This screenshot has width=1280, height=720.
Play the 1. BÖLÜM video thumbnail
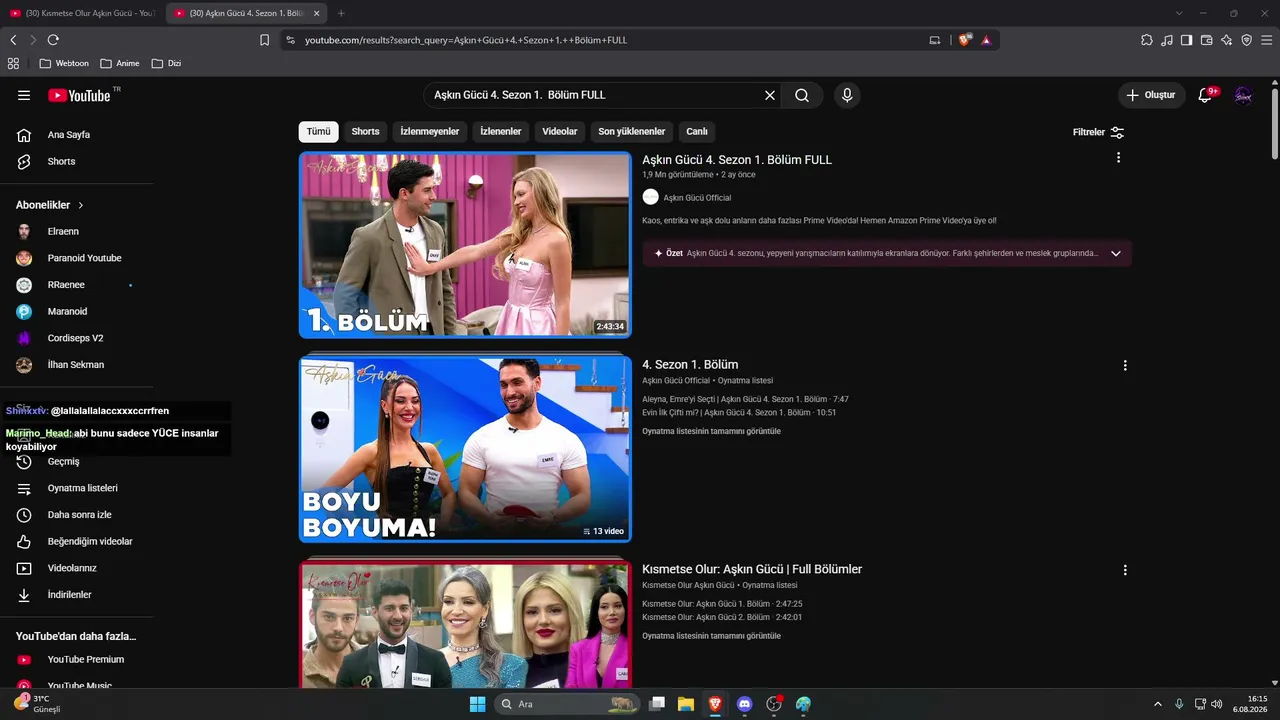[x=465, y=245]
